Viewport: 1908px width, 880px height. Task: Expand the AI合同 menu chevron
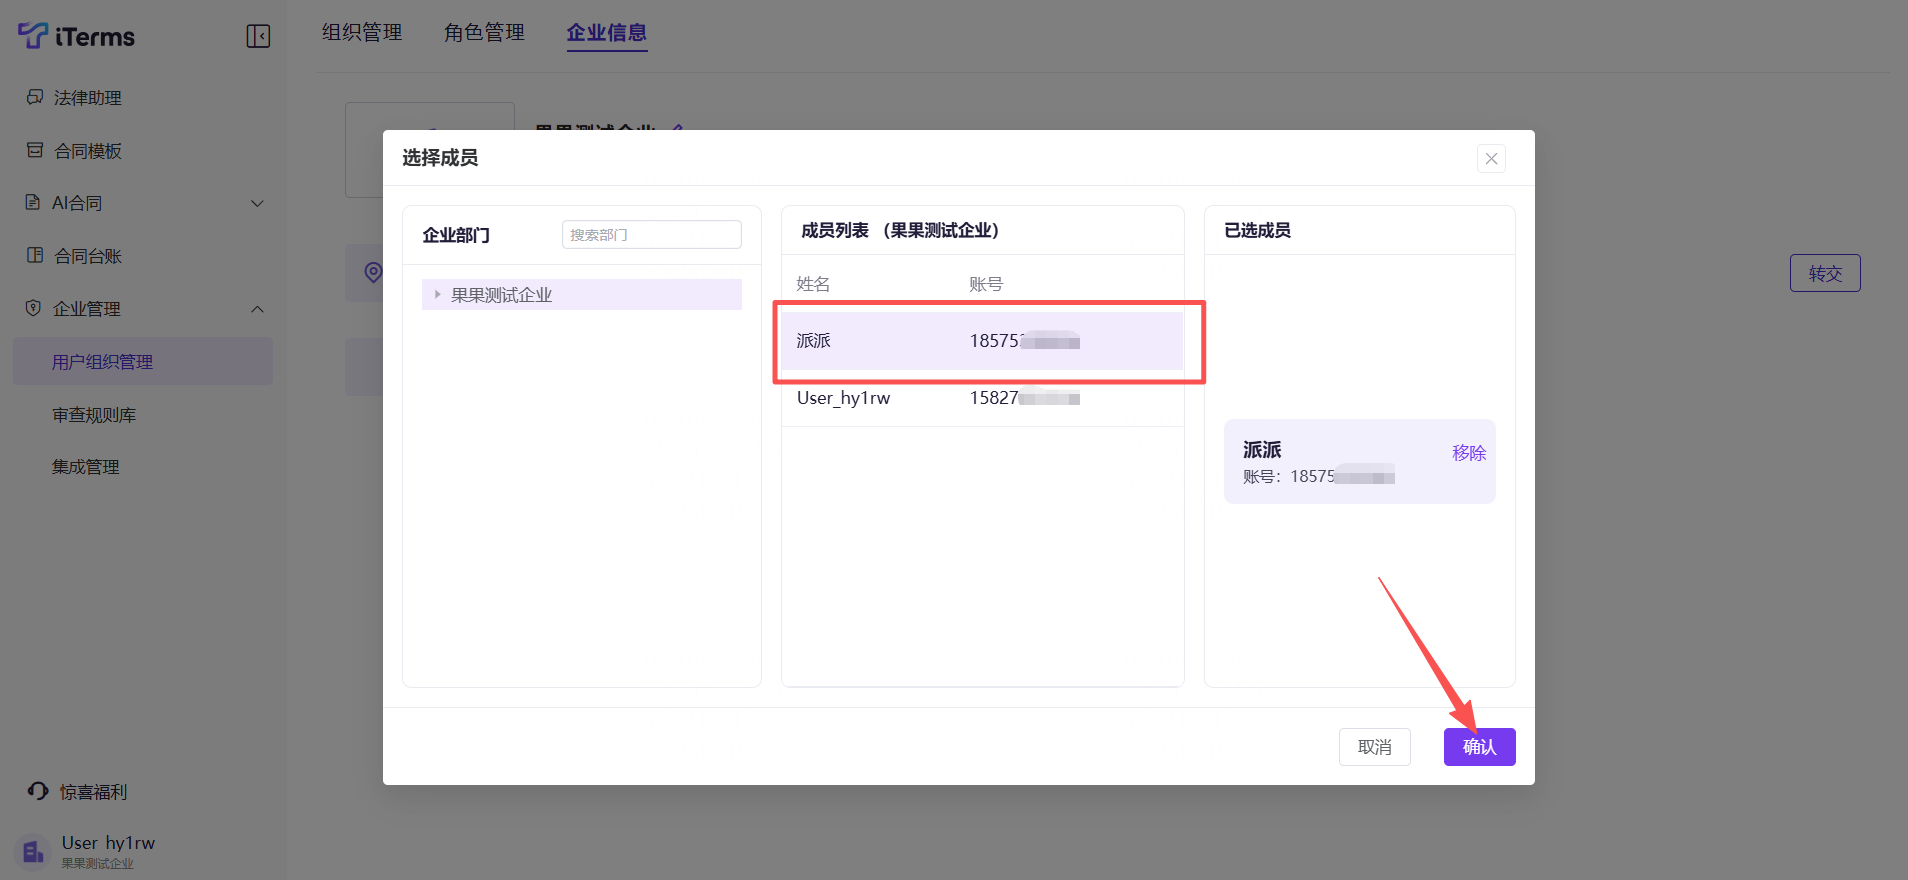click(257, 203)
